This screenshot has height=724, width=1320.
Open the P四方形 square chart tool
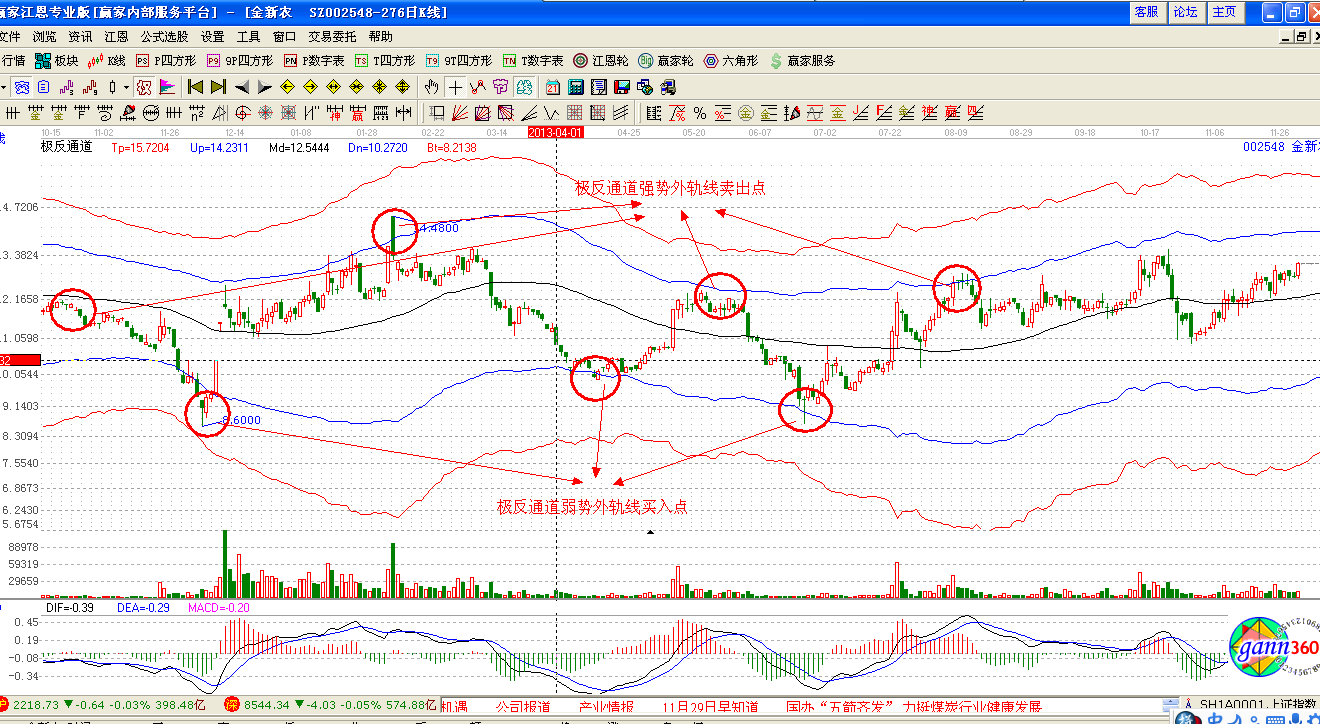(x=165, y=61)
